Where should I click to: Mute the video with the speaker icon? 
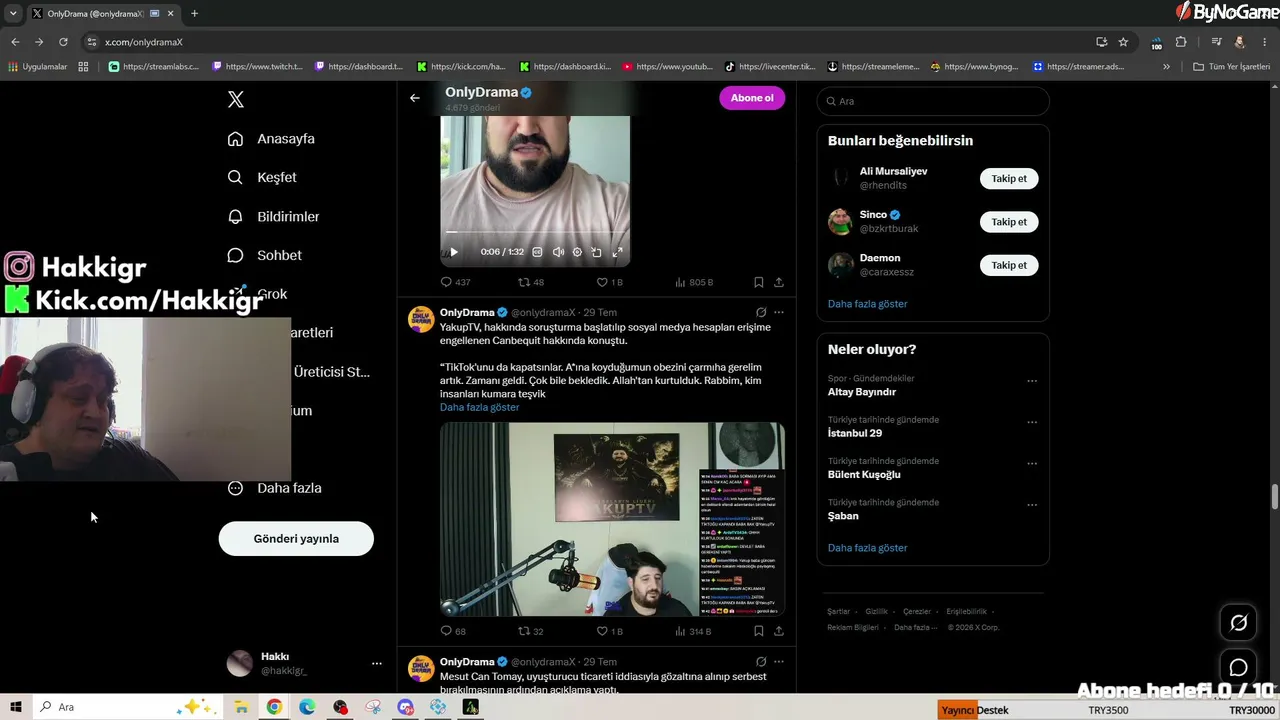(558, 252)
